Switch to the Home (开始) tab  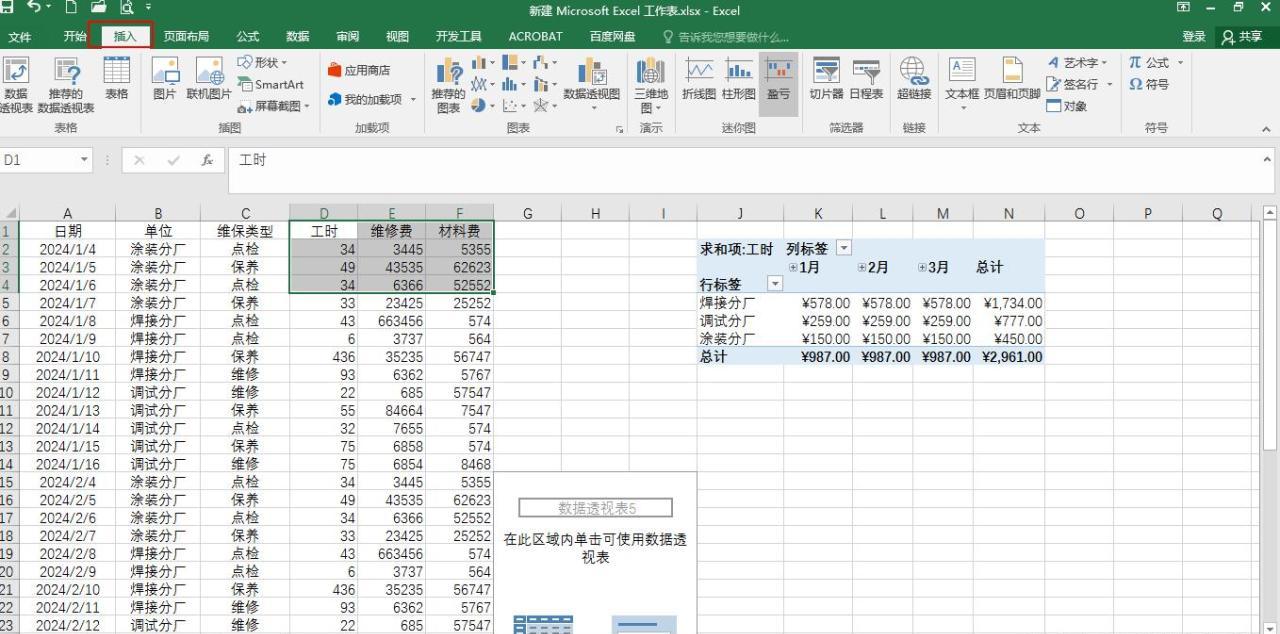[75, 37]
